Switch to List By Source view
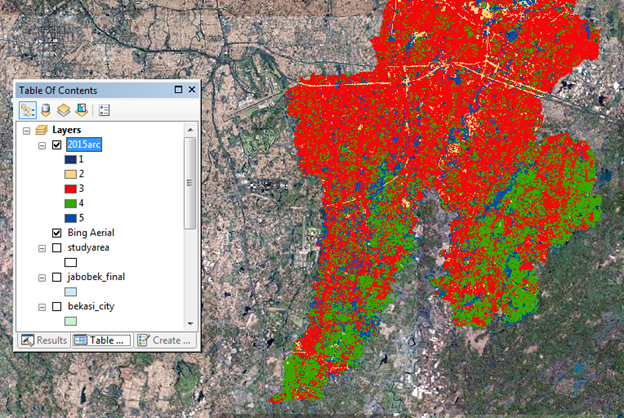The width and height of the screenshot is (624, 418). [x=45, y=110]
